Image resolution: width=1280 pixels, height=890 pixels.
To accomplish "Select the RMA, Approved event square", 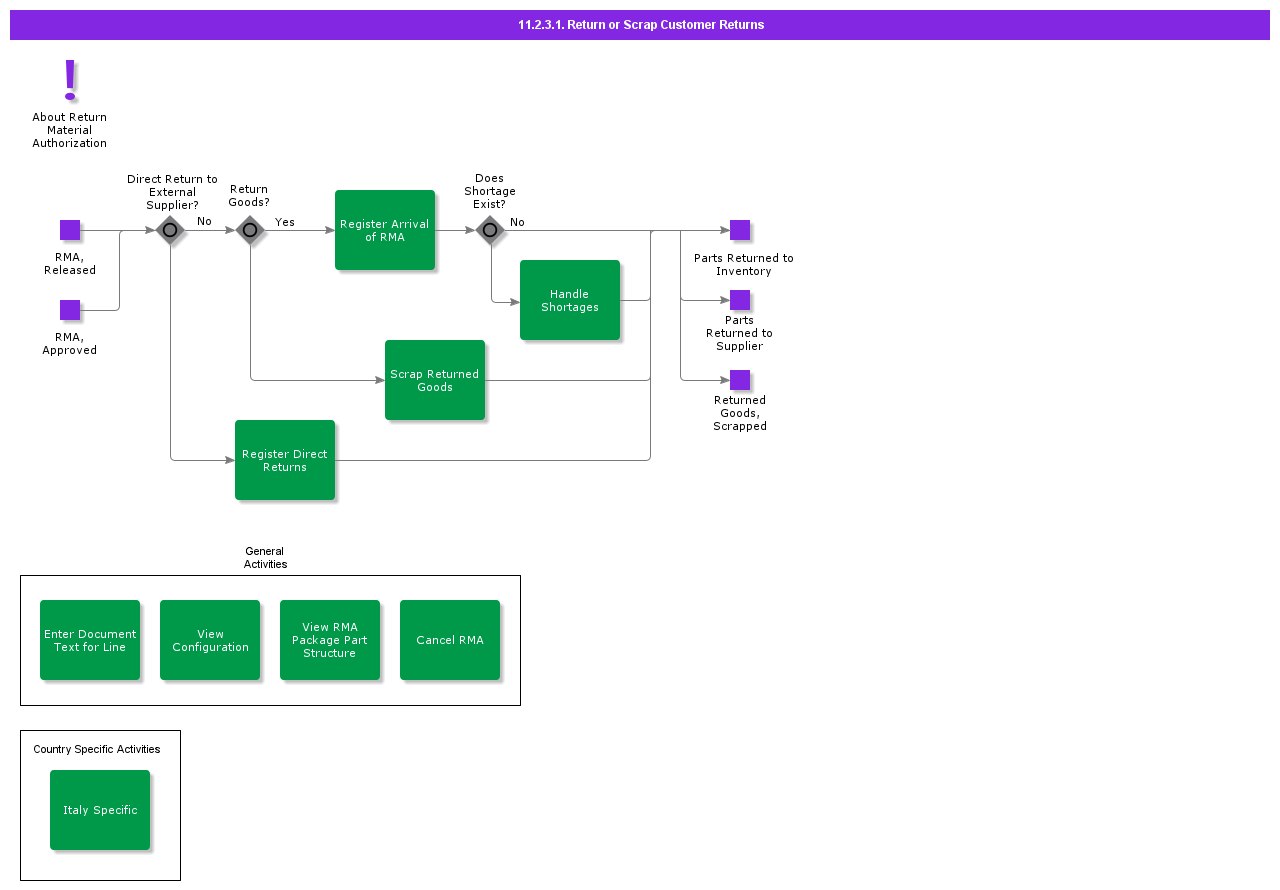I will pyautogui.click(x=70, y=310).
